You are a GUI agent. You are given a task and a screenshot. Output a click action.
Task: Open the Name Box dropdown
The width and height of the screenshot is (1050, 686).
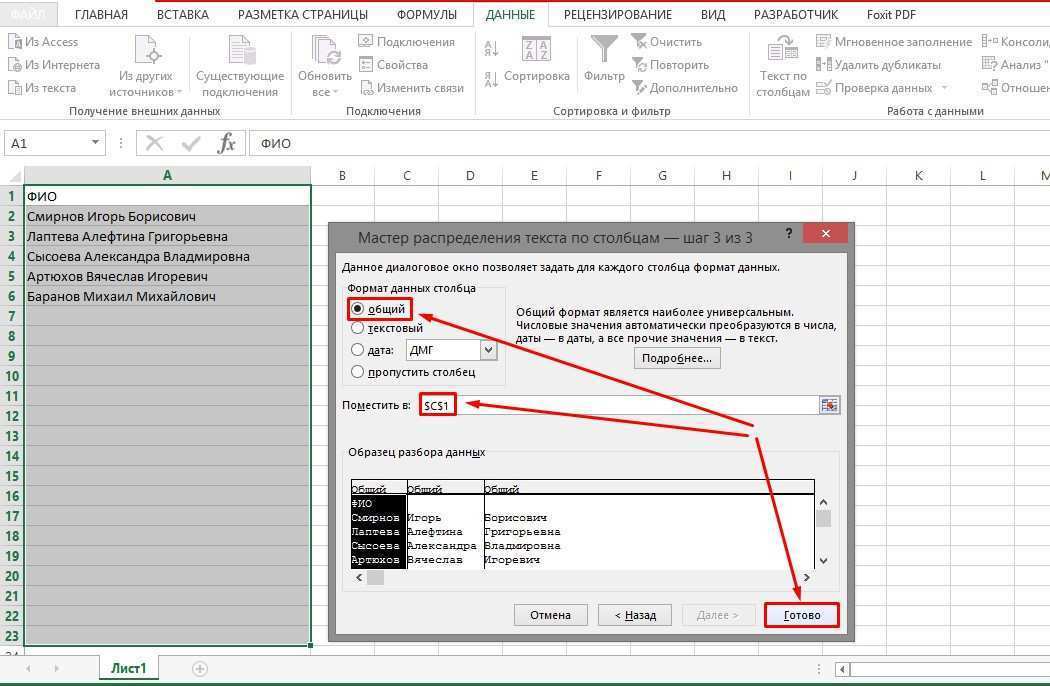point(95,142)
